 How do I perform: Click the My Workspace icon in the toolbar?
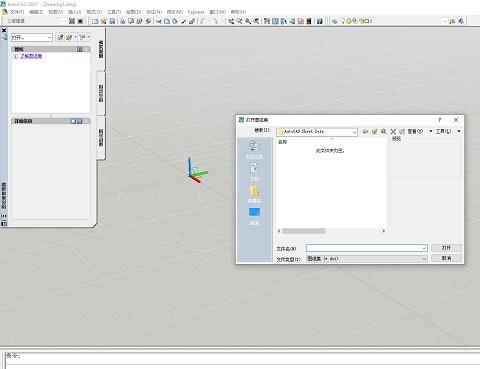(80, 21)
